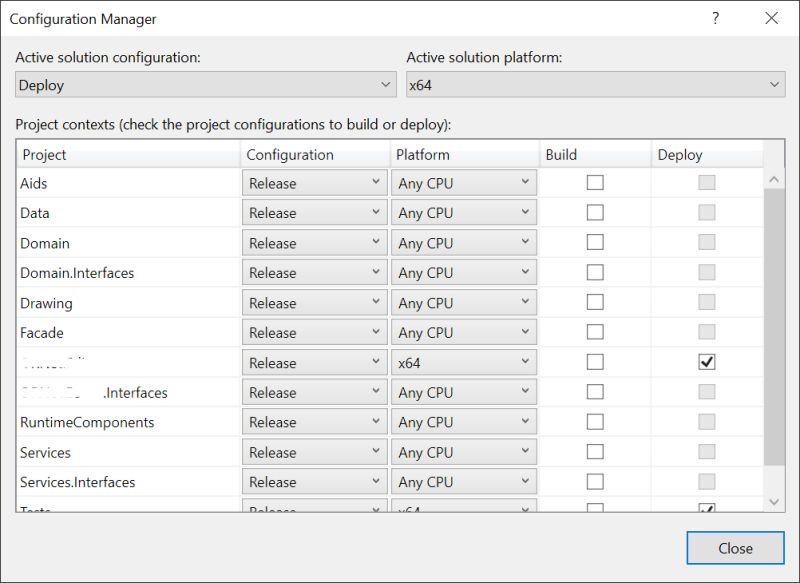Enable Build checkbox for Aids project
This screenshot has height=583, width=800.
click(595, 183)
